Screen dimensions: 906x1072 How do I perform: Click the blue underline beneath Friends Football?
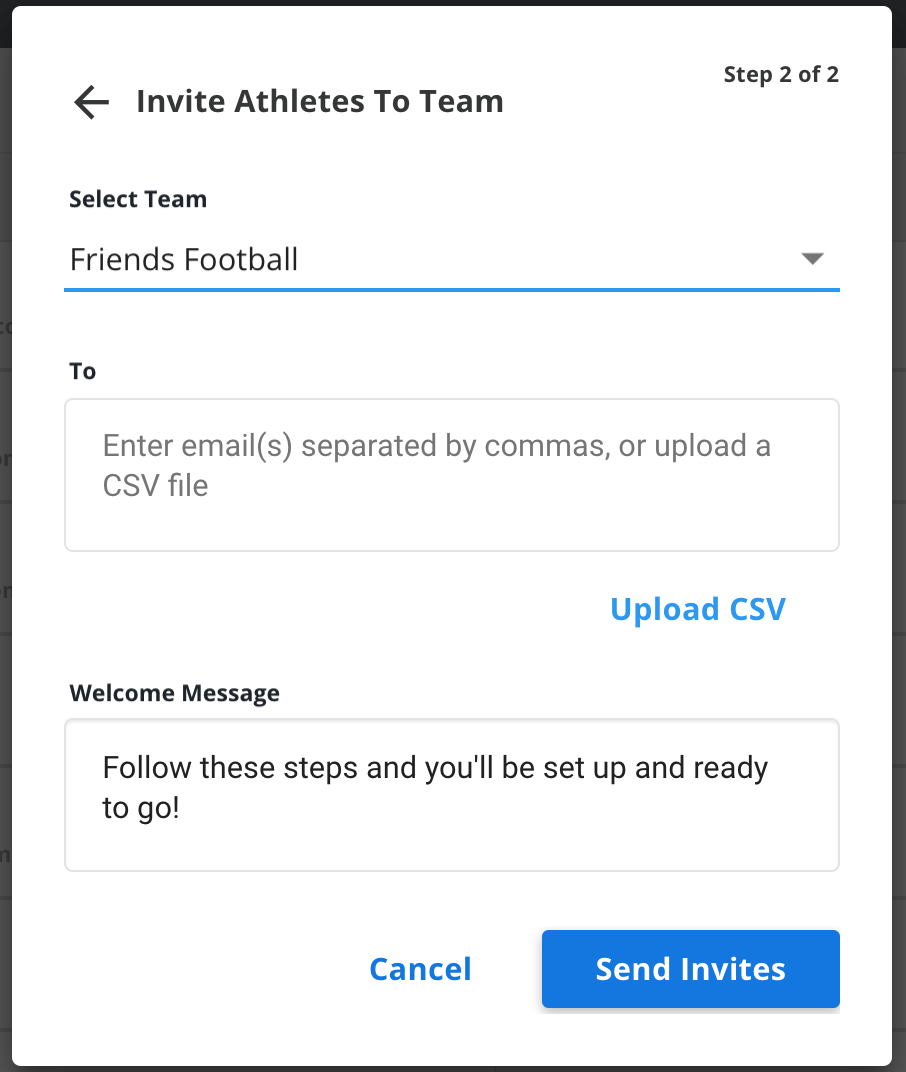pyautogui.click(x=451, y=290)
